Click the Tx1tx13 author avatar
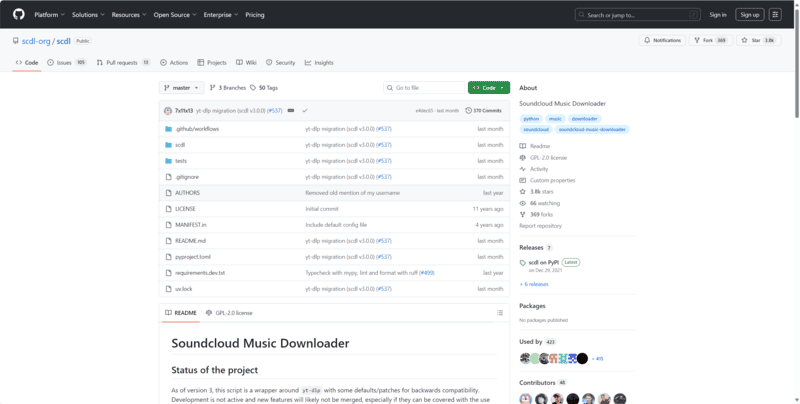 tap(168, 110)
